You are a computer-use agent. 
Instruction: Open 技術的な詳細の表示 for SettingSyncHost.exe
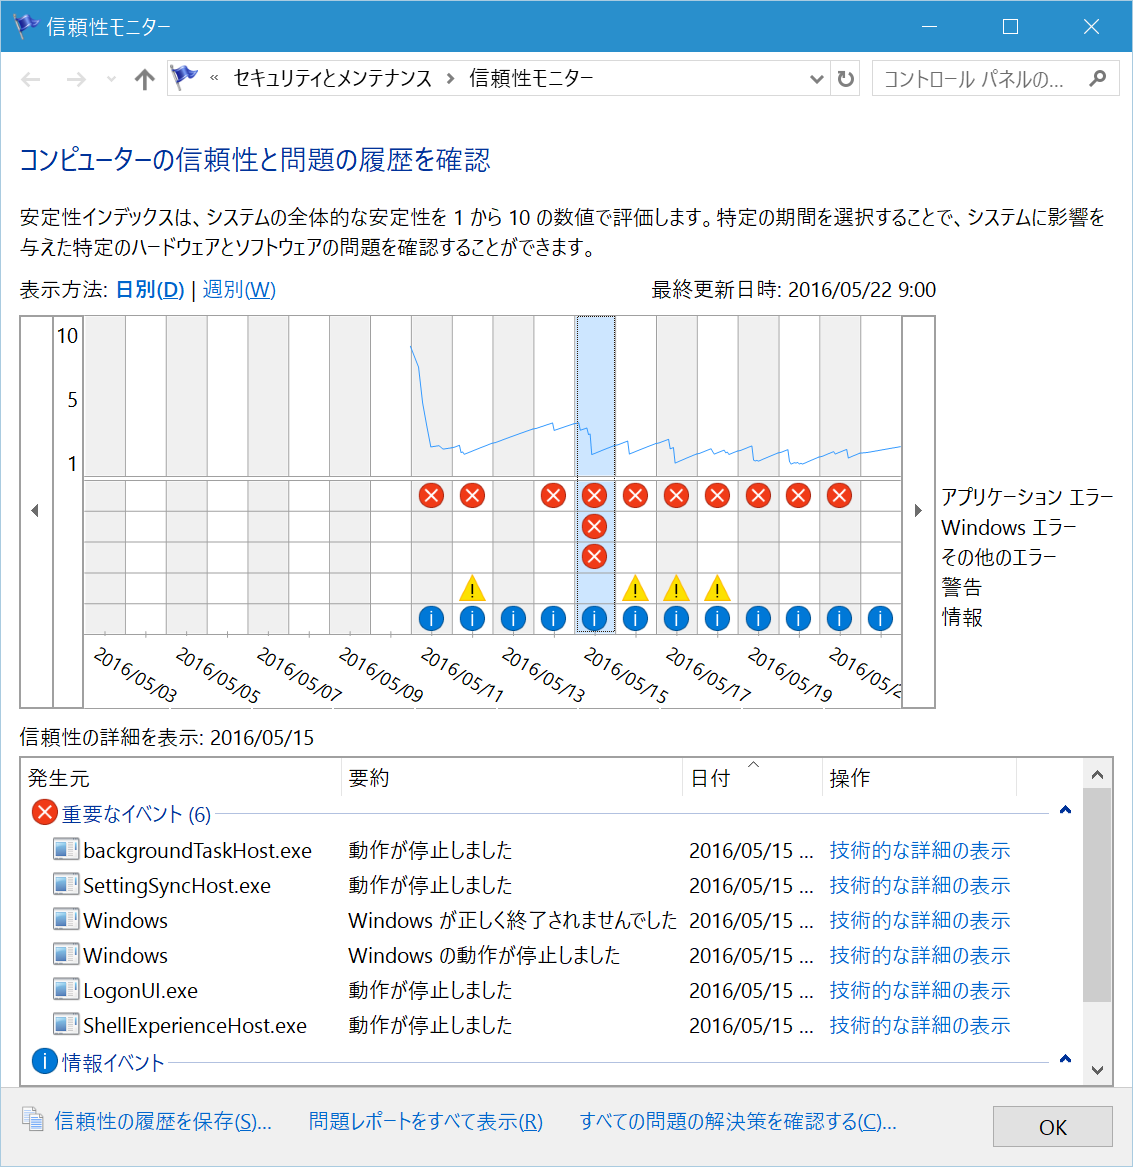[x=919, y=885]
